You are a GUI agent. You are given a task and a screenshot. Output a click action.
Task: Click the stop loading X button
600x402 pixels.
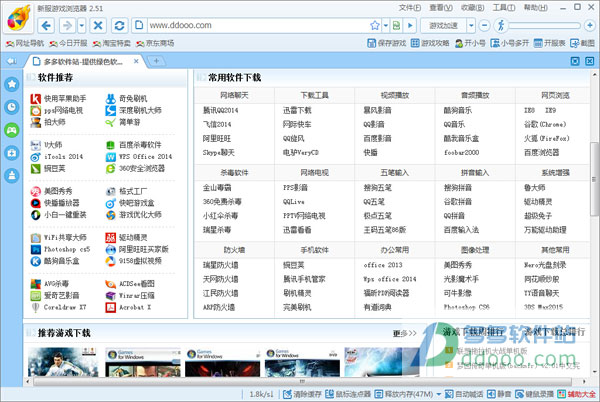98,26
